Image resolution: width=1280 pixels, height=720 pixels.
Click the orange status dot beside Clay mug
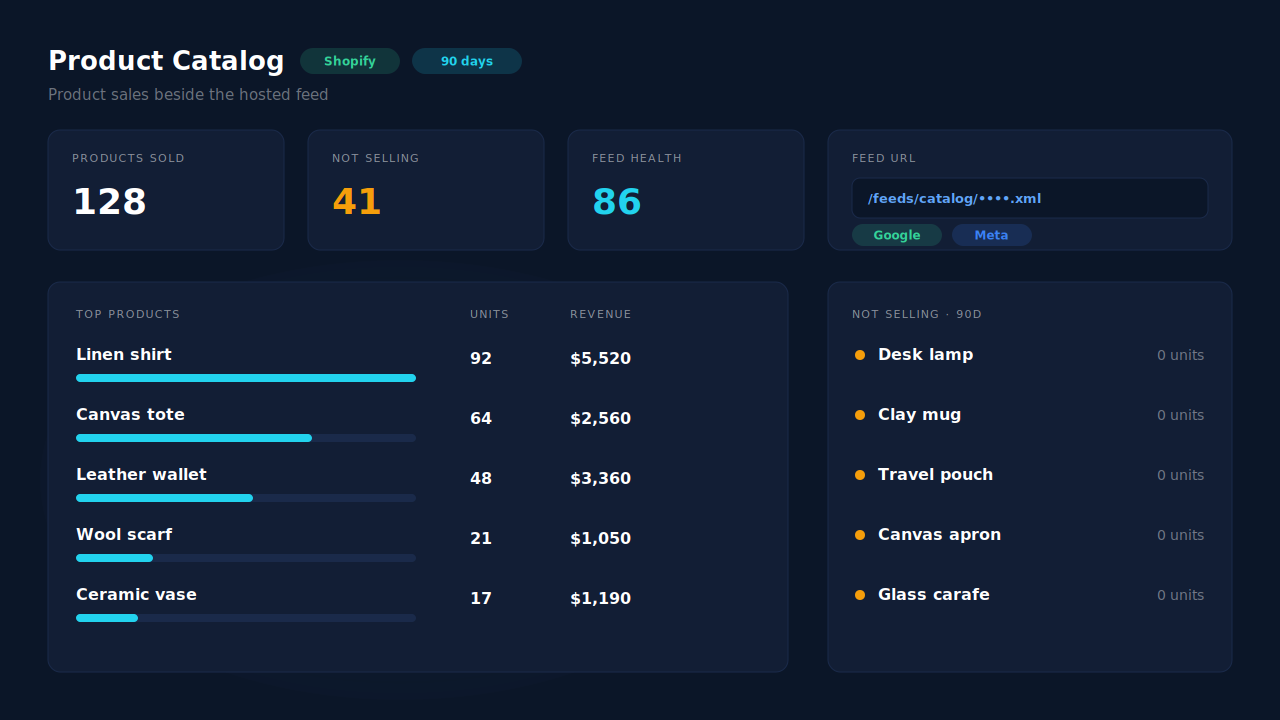pos(860,415)
